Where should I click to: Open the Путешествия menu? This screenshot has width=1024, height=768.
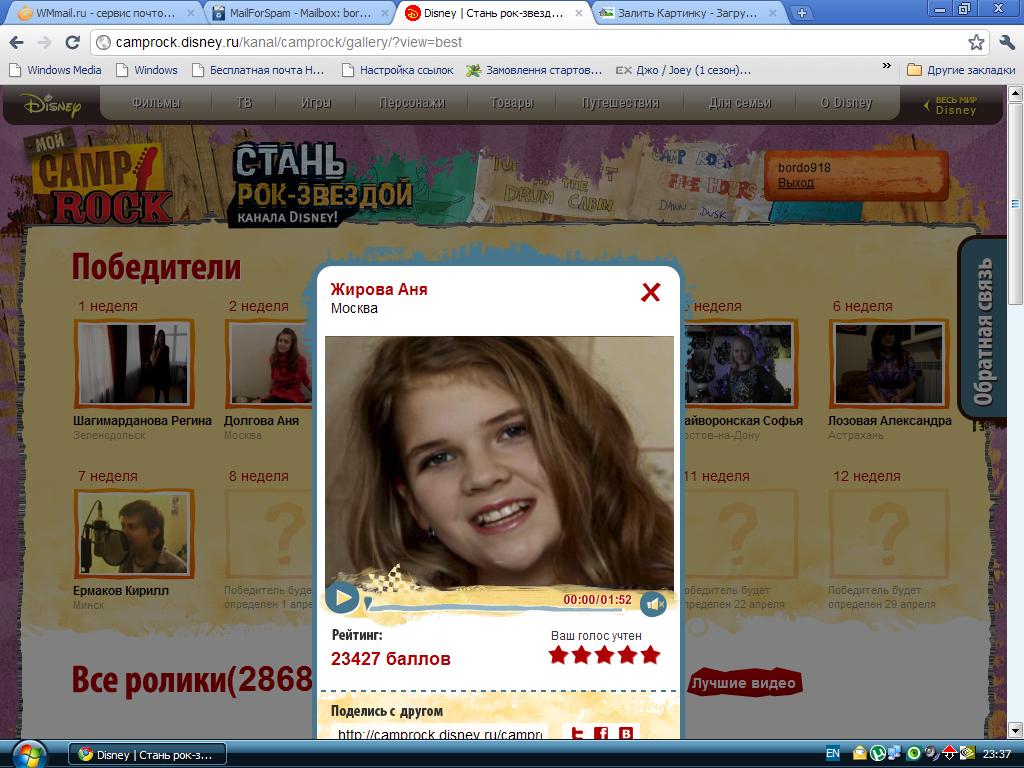pos(620,103)
